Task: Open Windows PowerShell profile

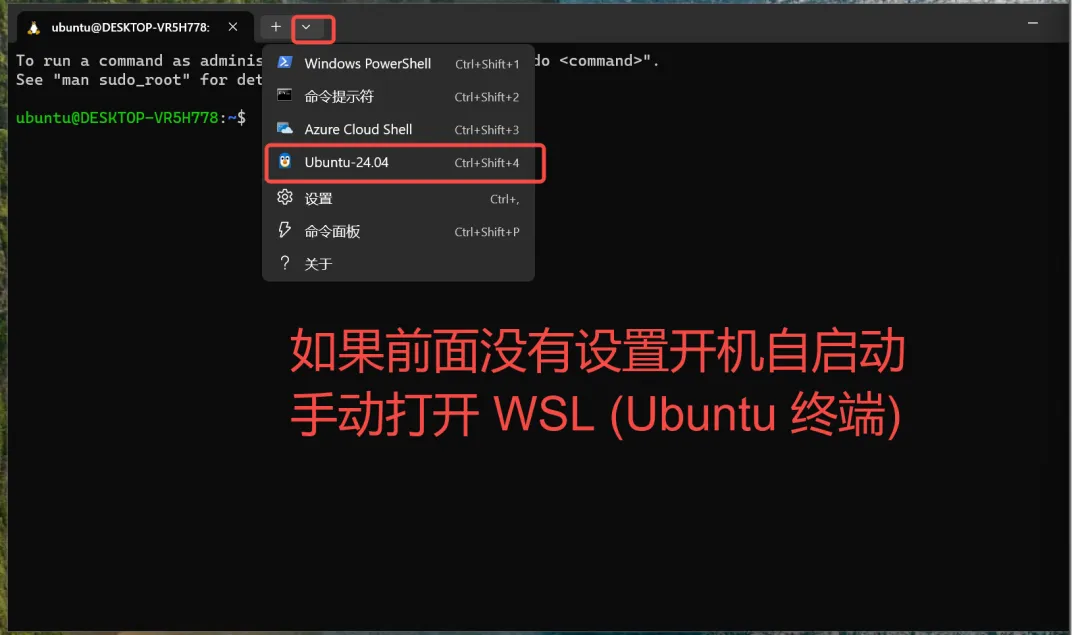Action: pyautogui.click(x=398, y=63)
